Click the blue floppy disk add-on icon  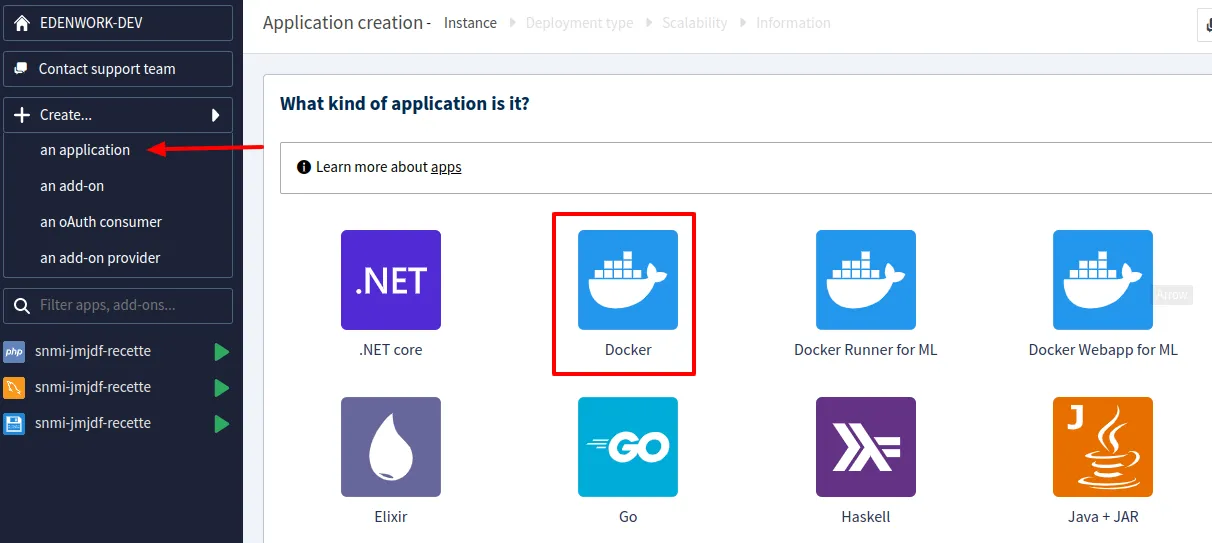coord(14,423)
